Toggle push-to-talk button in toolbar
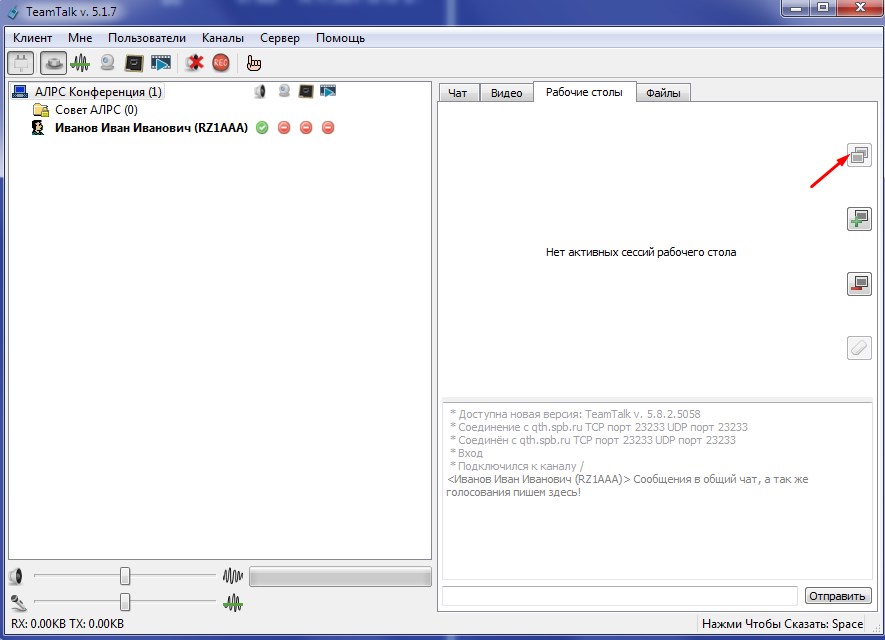 click(x=53, y=63)
